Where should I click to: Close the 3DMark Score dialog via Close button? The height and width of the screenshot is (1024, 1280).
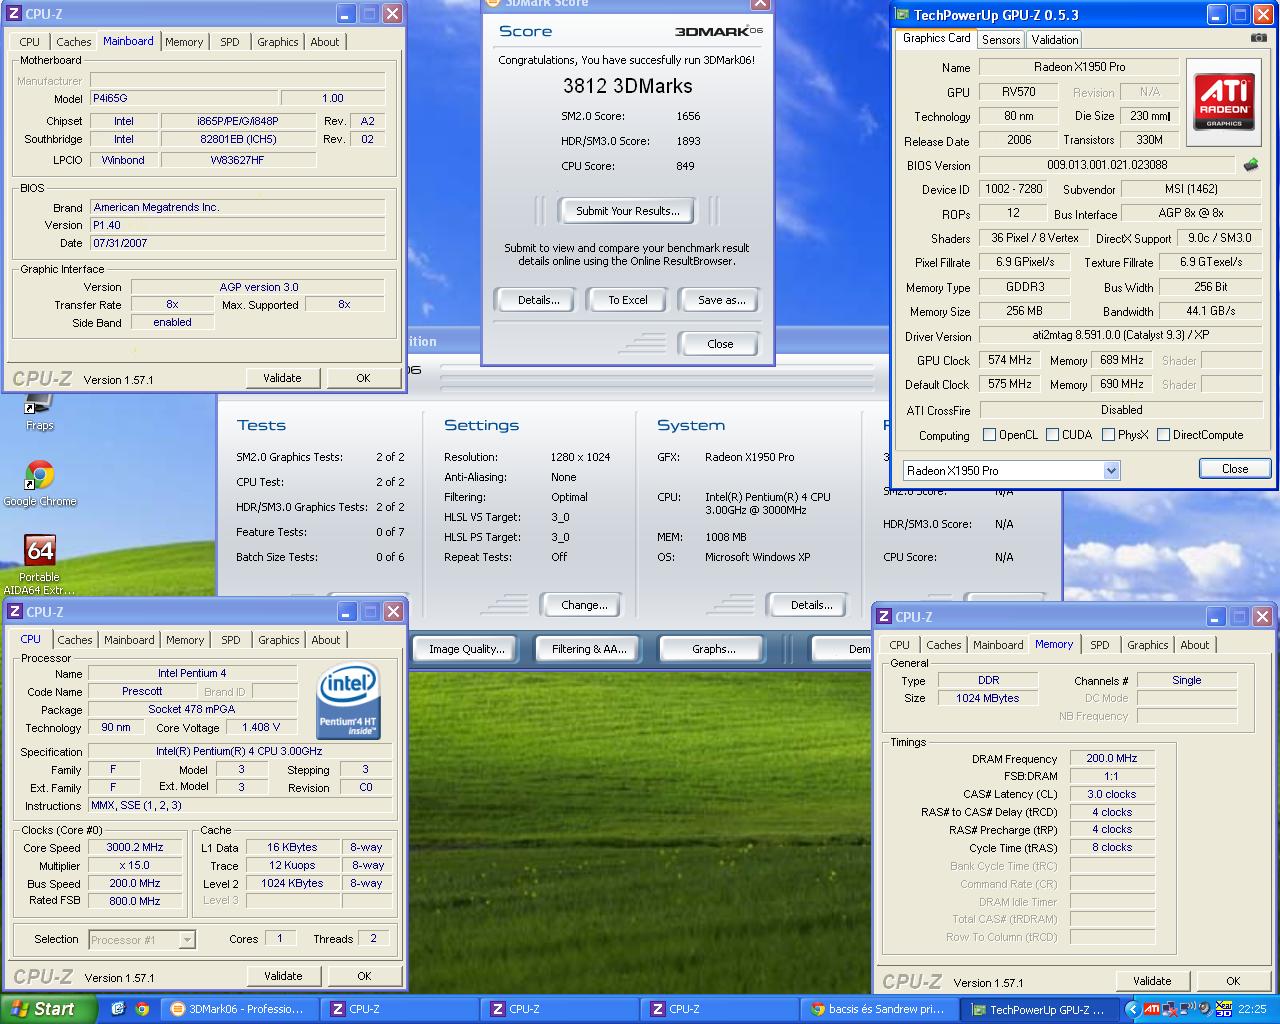point(720,344)
